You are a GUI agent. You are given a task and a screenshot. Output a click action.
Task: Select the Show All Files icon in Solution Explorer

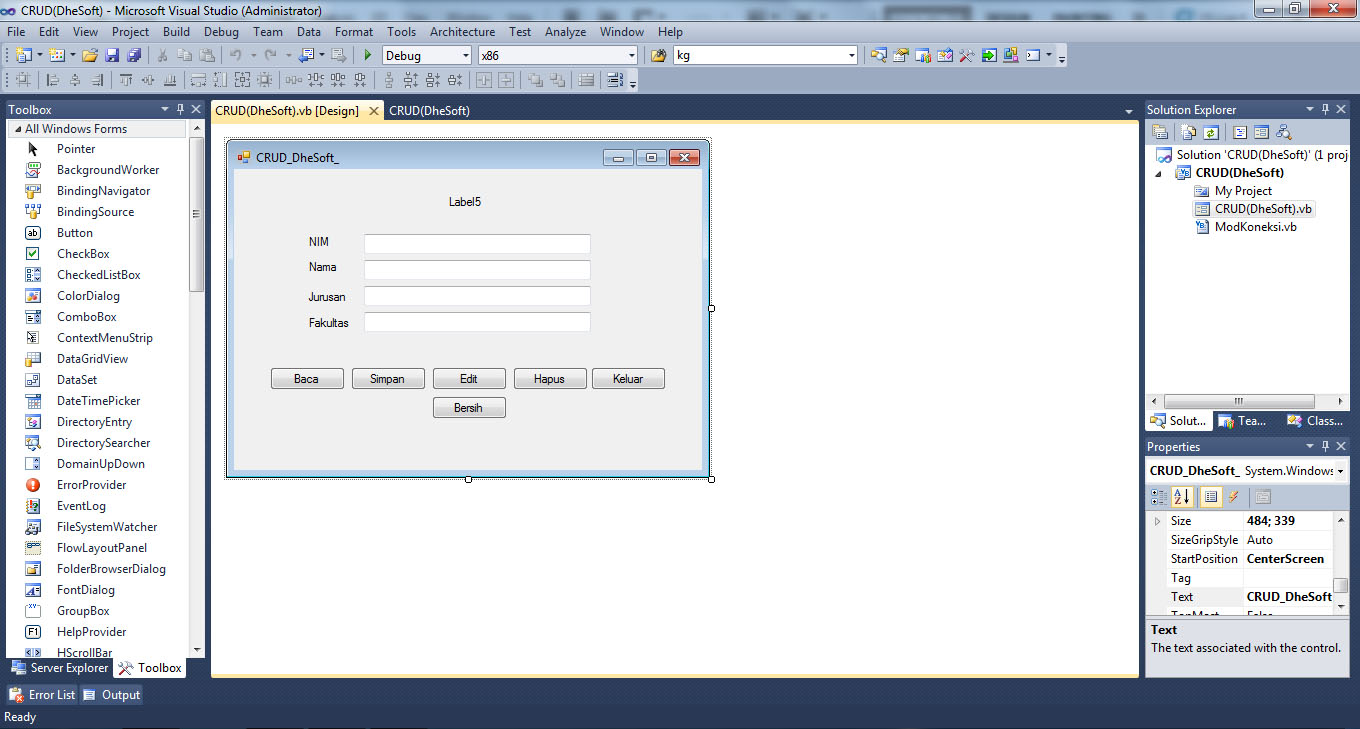[x=1188, y=131]
